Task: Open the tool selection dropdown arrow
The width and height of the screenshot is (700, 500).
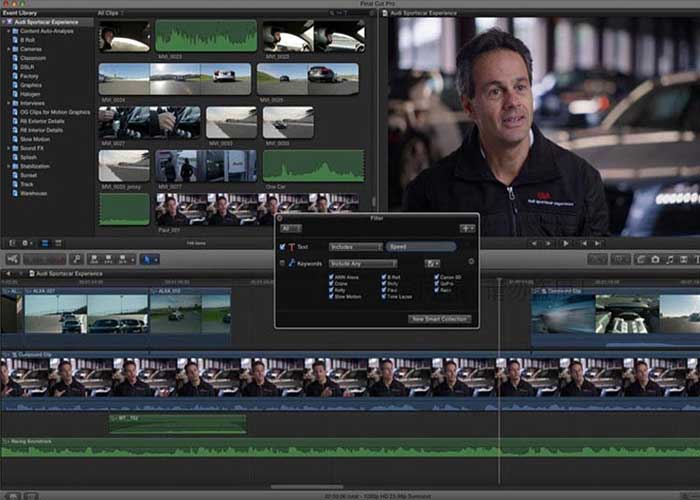Action: pyautogui.click(x=156, y=259)
